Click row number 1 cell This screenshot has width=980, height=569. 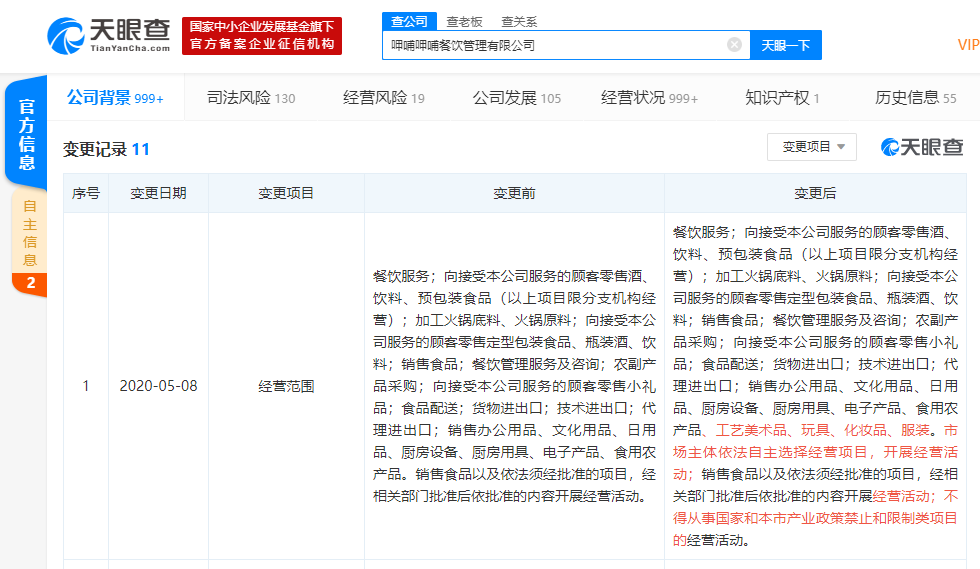click(x=86, y=386)
